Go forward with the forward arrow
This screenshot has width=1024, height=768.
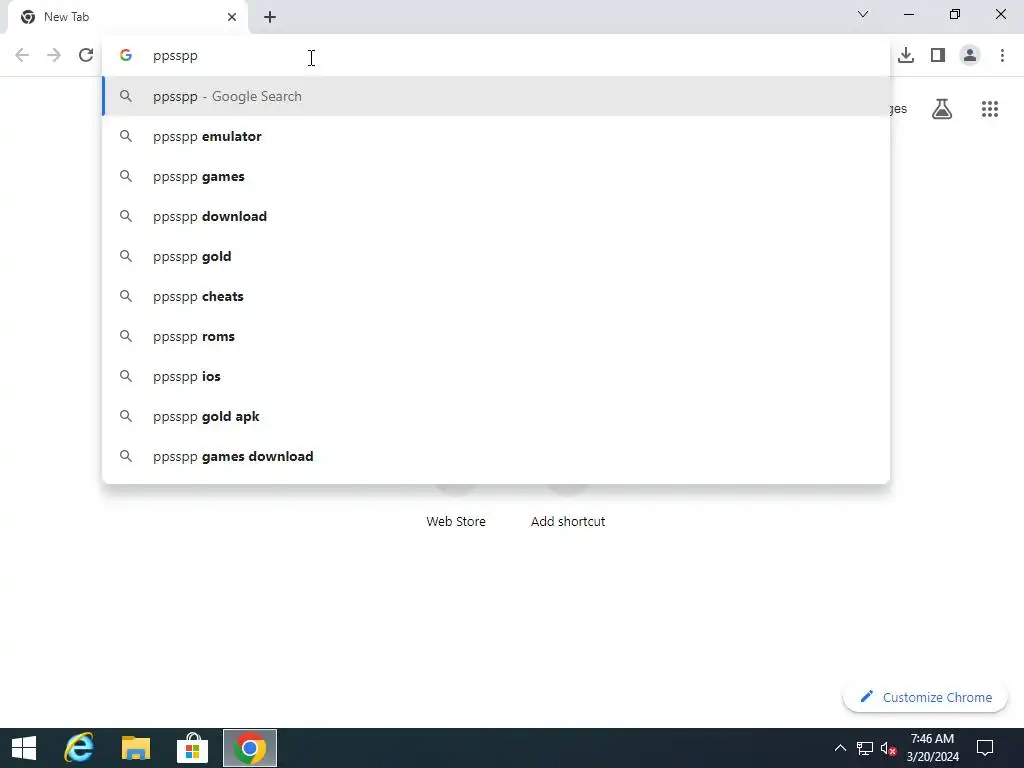click(54, 56)
